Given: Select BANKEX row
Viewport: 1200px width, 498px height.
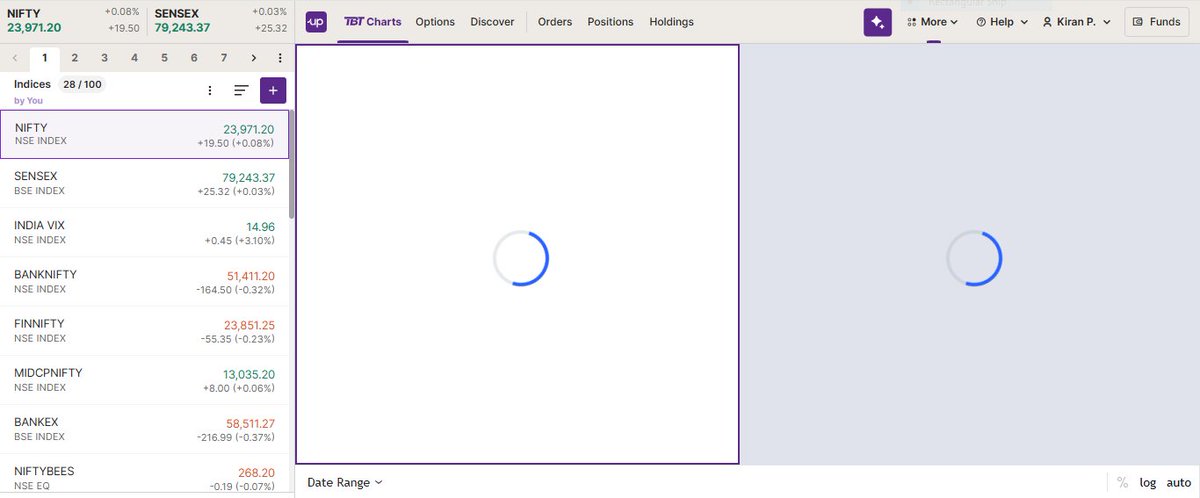Looking at the screenshot, I should (x=145, y=428).
